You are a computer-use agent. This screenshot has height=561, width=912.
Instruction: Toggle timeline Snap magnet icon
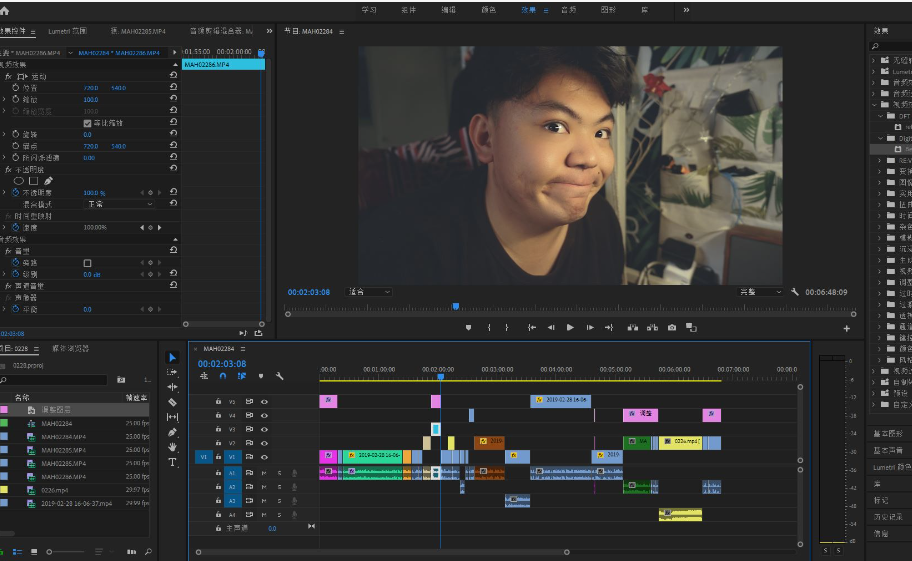(223, 376)
